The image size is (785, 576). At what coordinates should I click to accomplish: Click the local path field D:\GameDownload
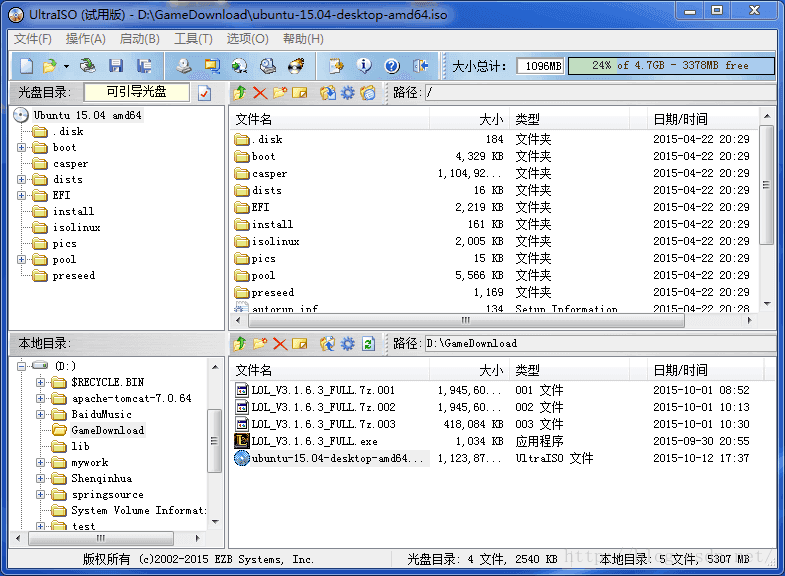[x=600, y=344]
